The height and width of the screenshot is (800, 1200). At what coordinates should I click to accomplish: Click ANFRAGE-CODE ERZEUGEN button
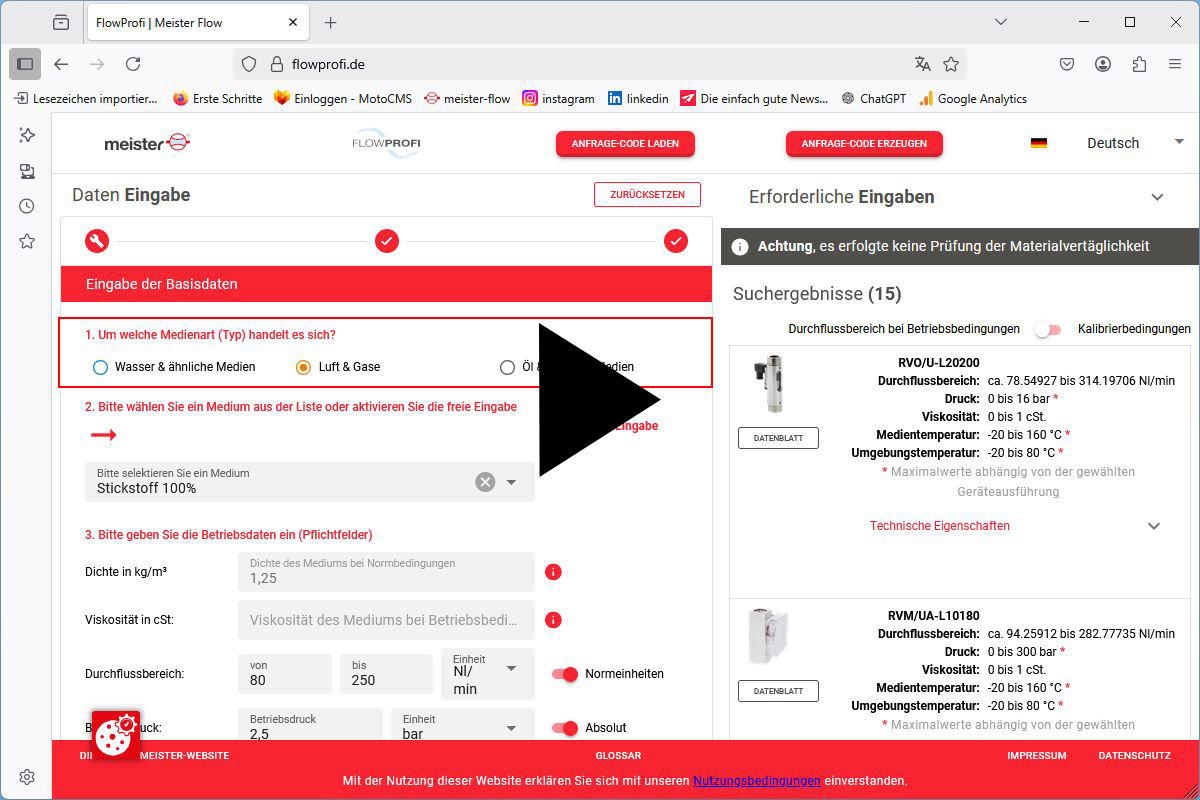point(864,143)
